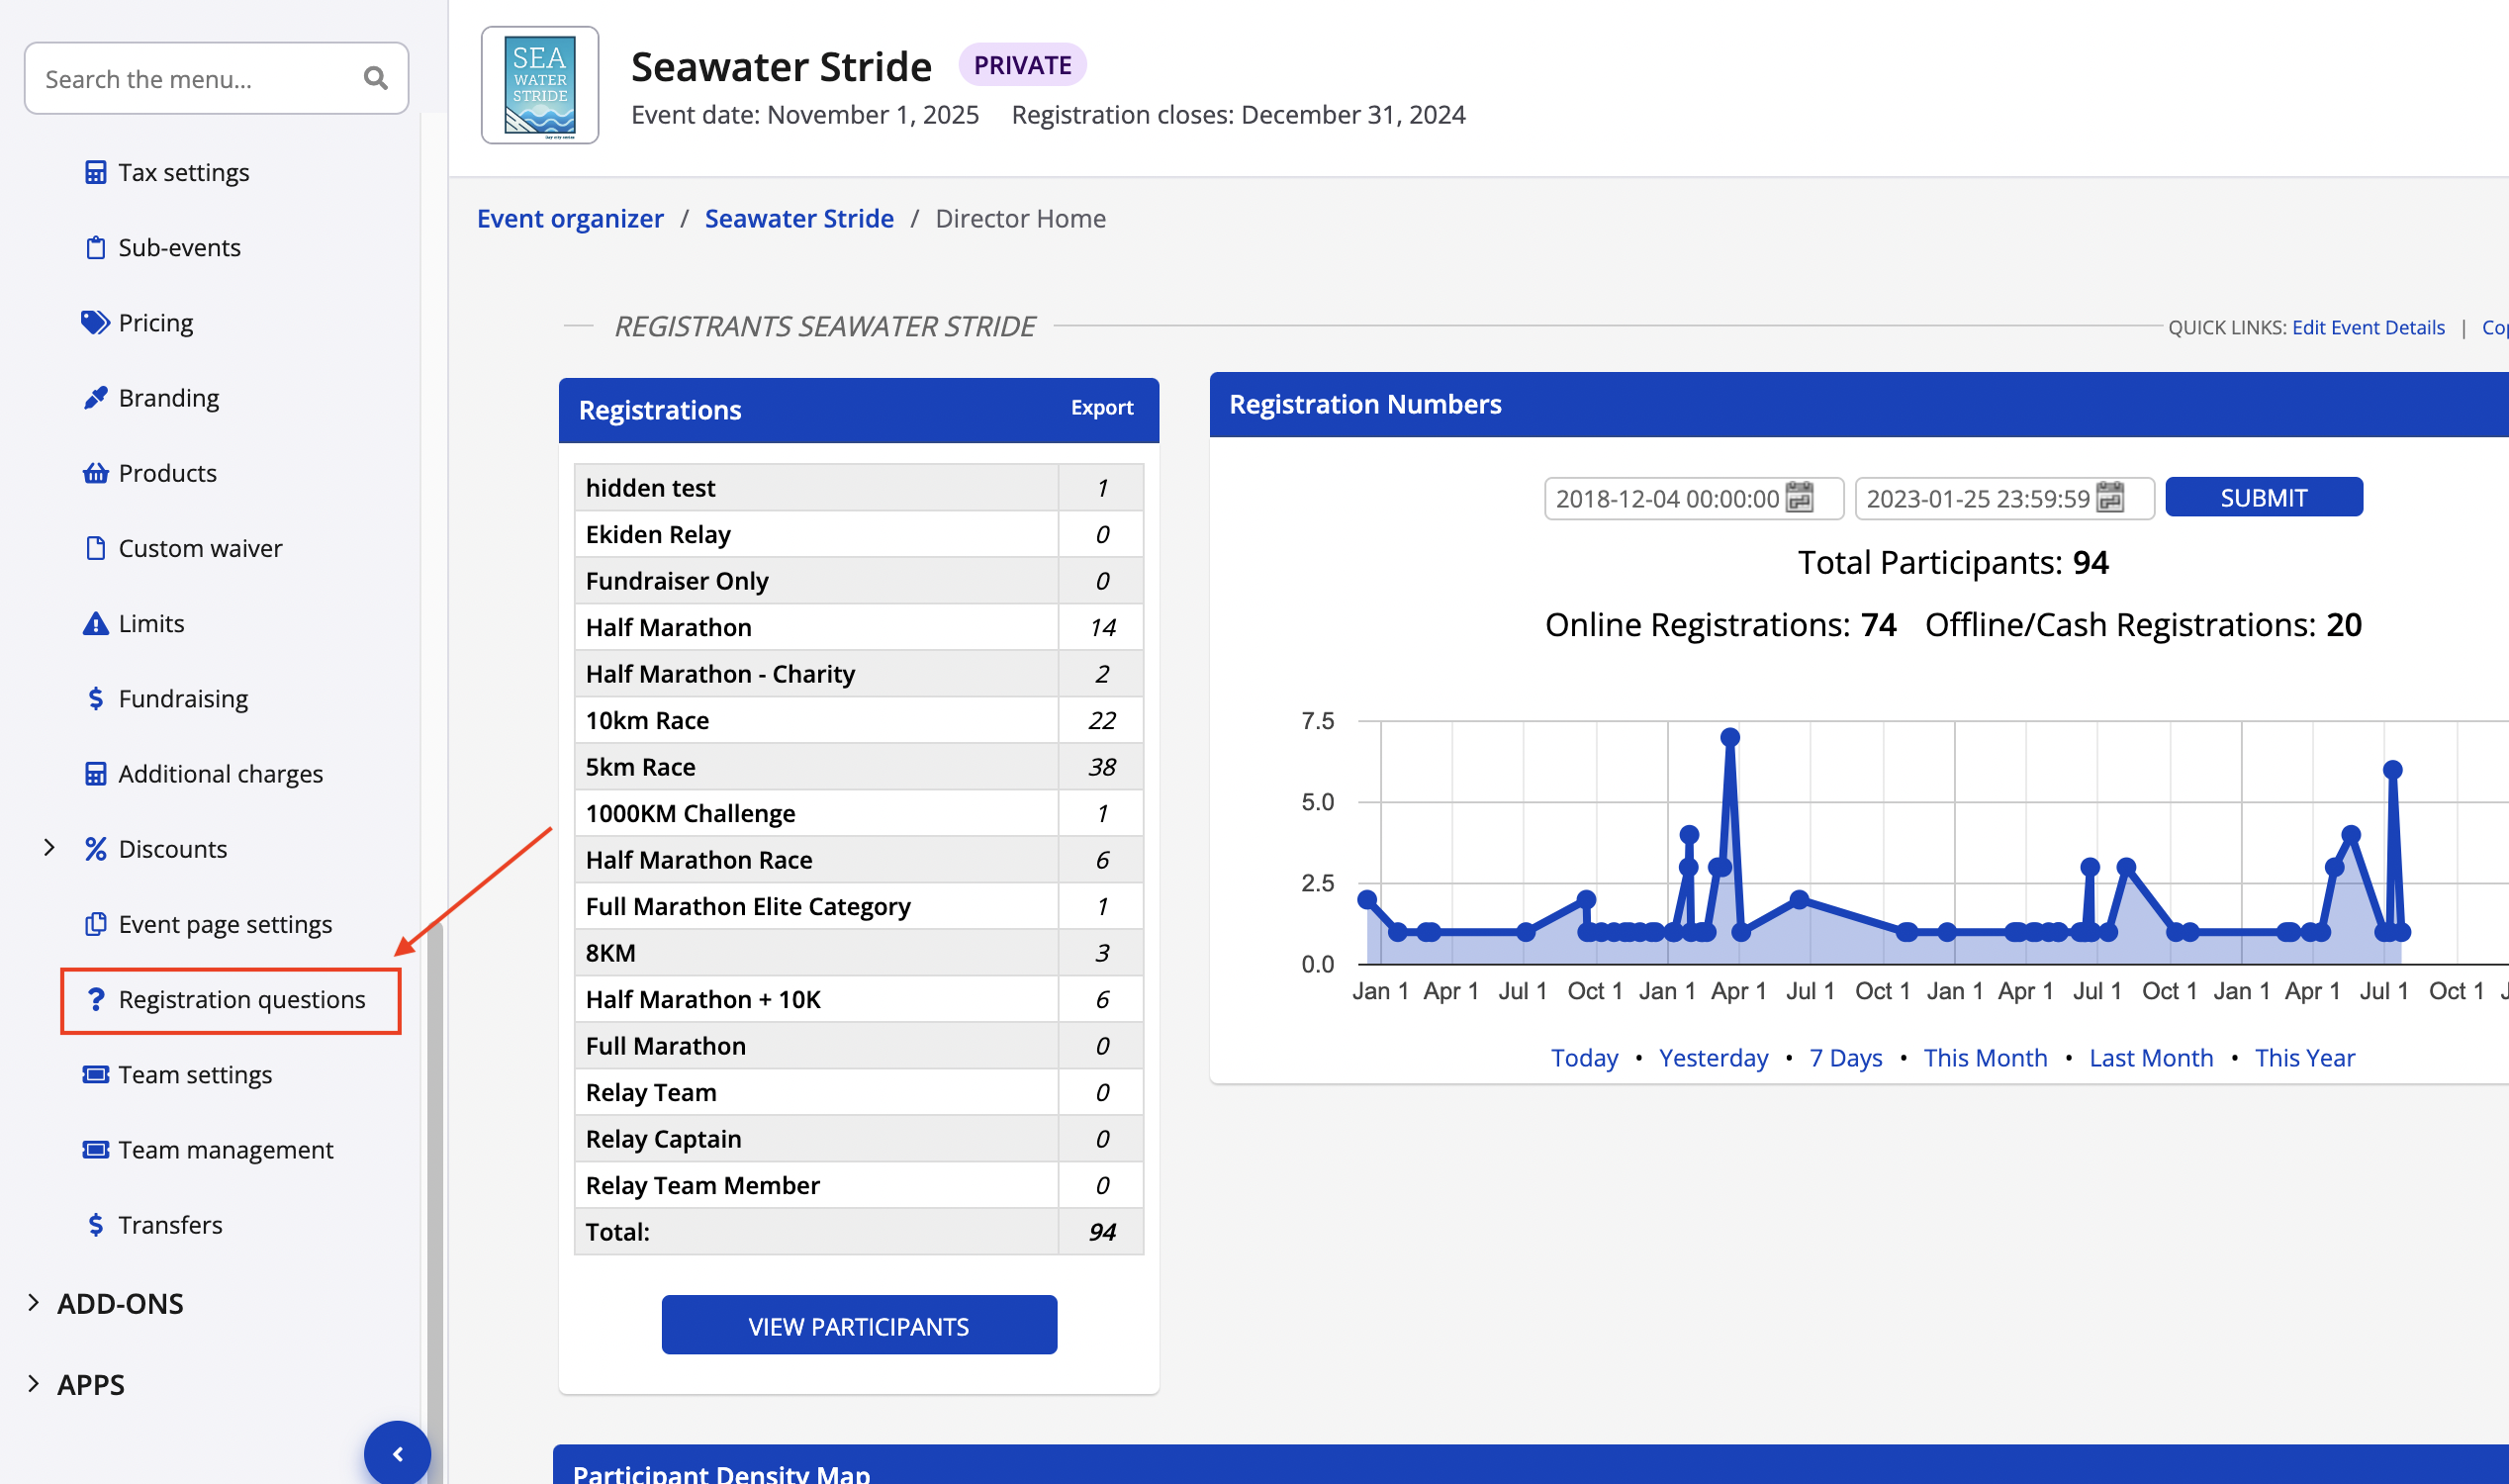Image resolution: width=2509 pixels, height=1484 pixels.
Task: Click the Products basket icon
Action: (x=95, y=472)
